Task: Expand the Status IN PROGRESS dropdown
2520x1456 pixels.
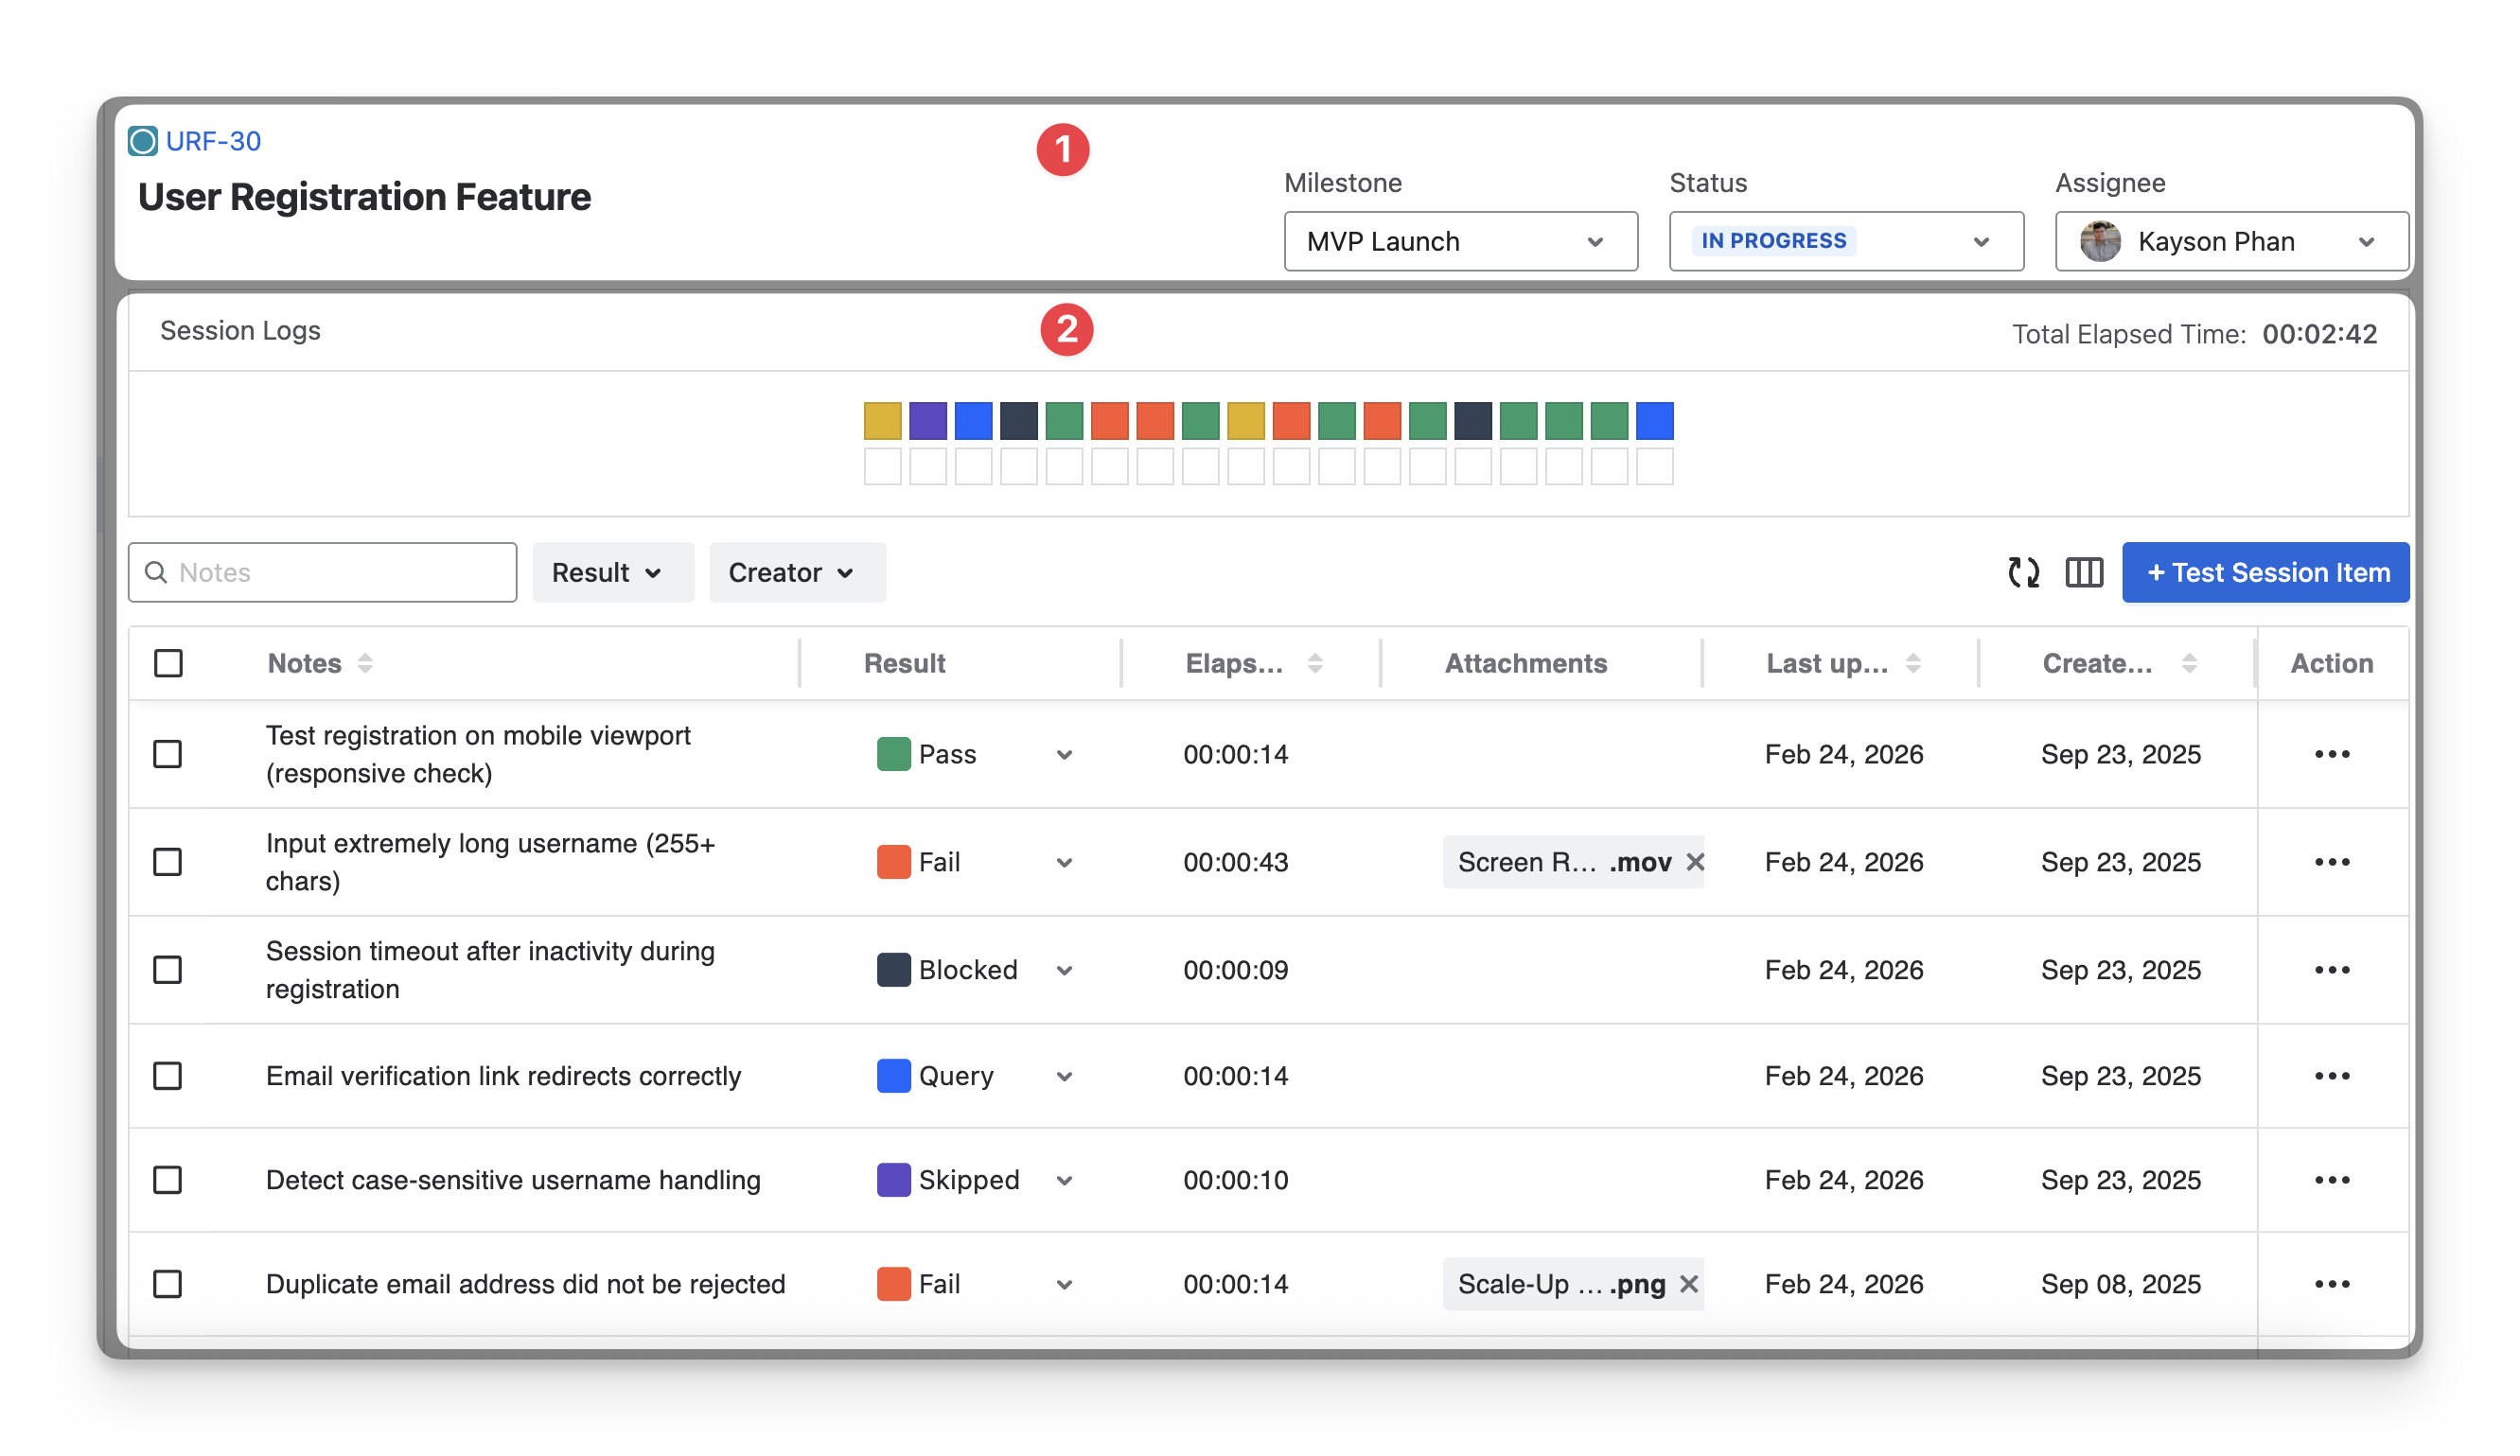Action: point(1845,241)
